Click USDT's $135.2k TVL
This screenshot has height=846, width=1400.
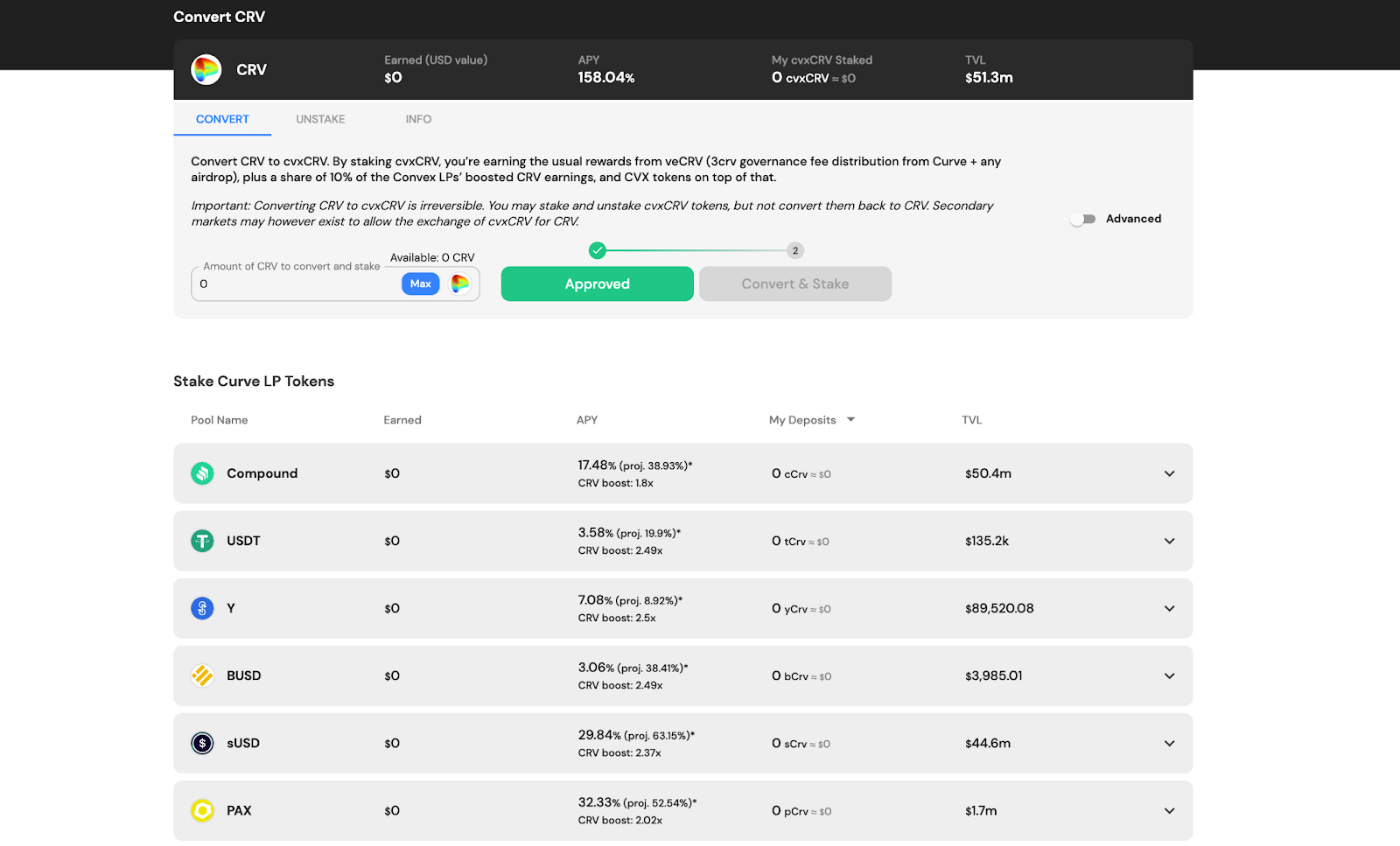point(987,541)
